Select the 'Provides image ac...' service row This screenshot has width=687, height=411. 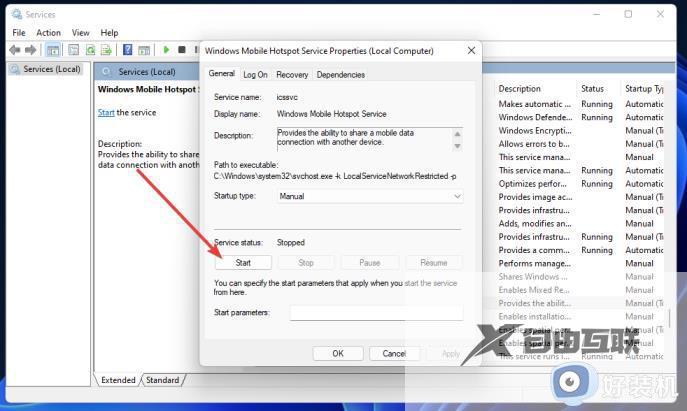580,197
